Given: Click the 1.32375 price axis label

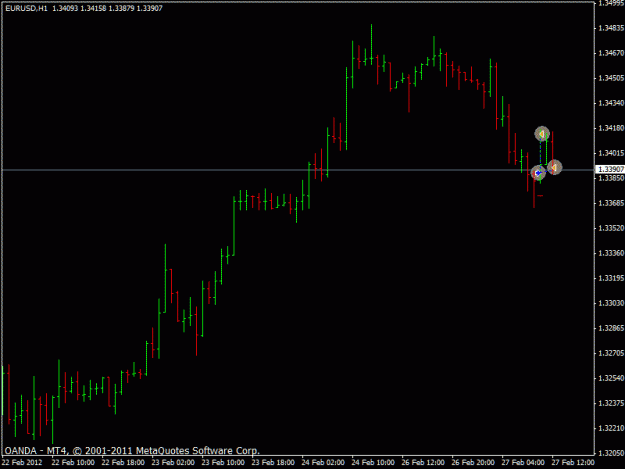Looking at the screenshot, I should (611, 403).
